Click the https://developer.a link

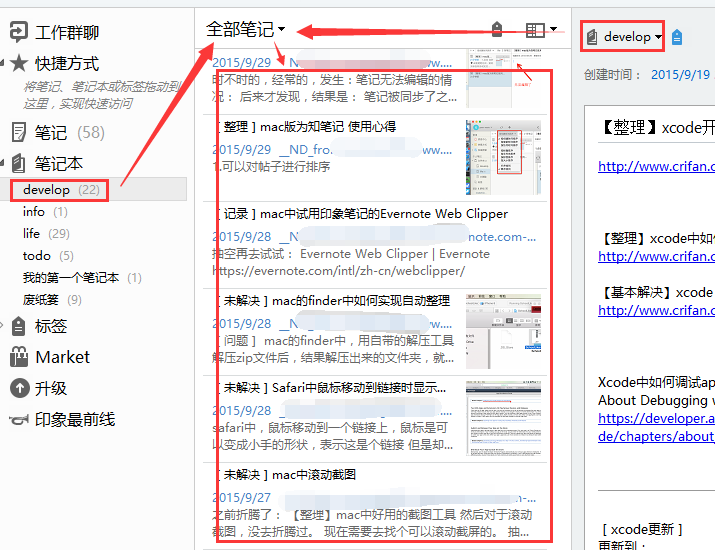(656, 419)
